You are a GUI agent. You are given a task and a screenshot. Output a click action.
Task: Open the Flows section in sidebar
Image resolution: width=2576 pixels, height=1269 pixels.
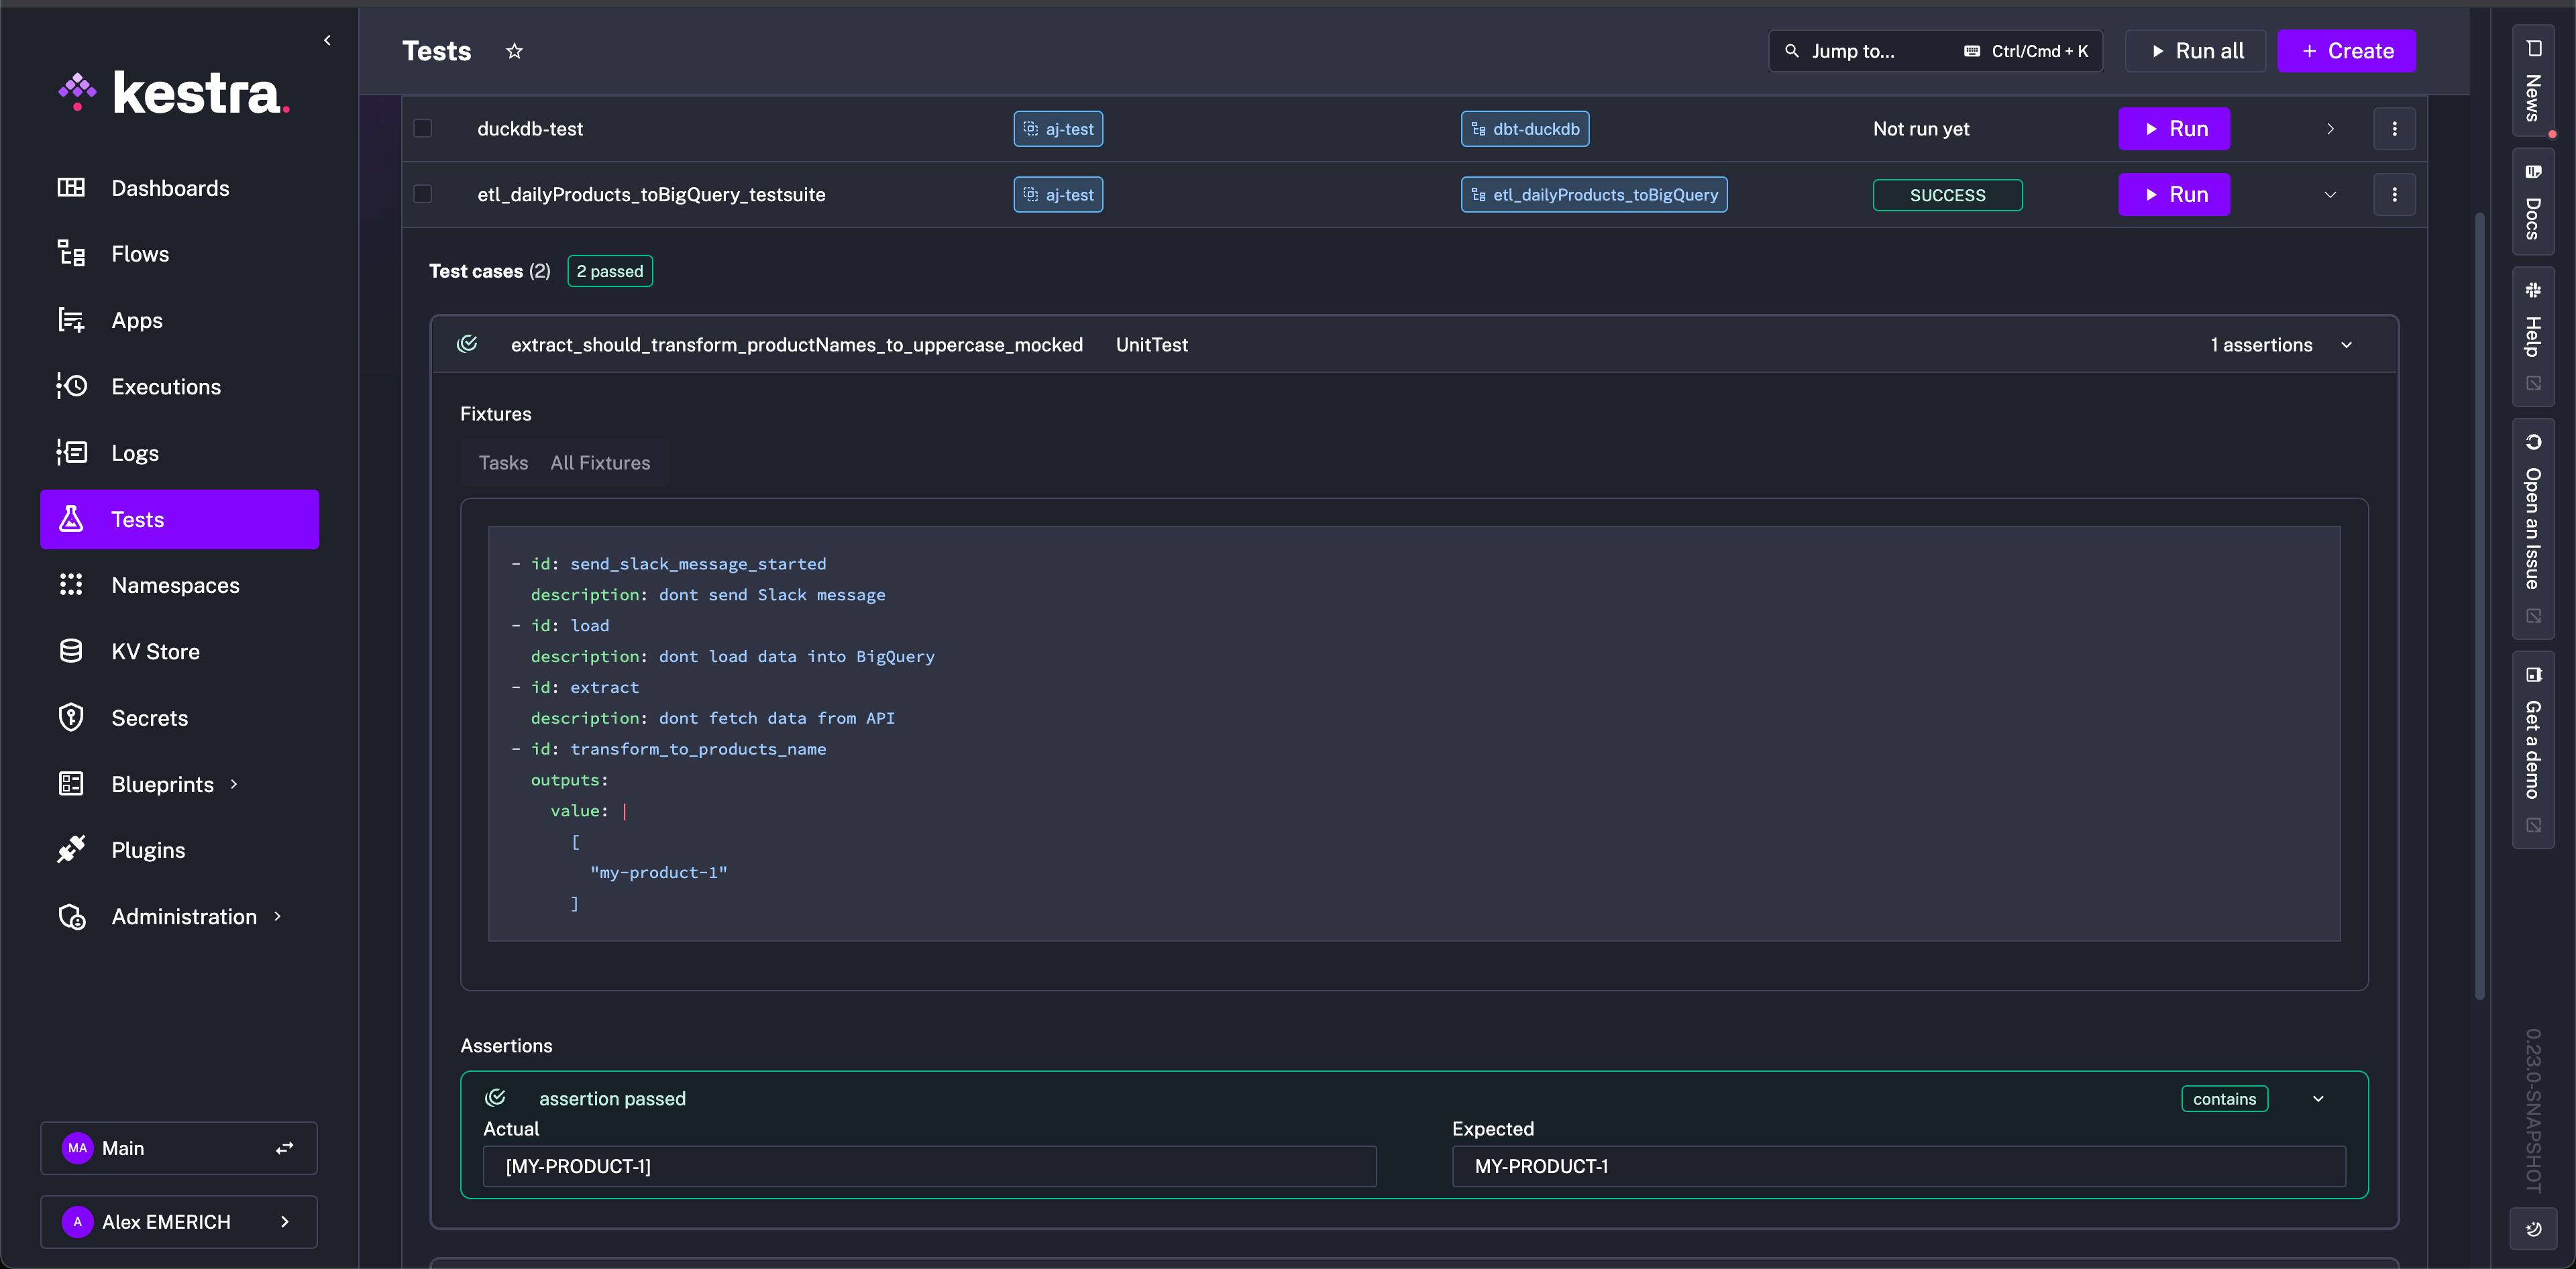[140, 253]
